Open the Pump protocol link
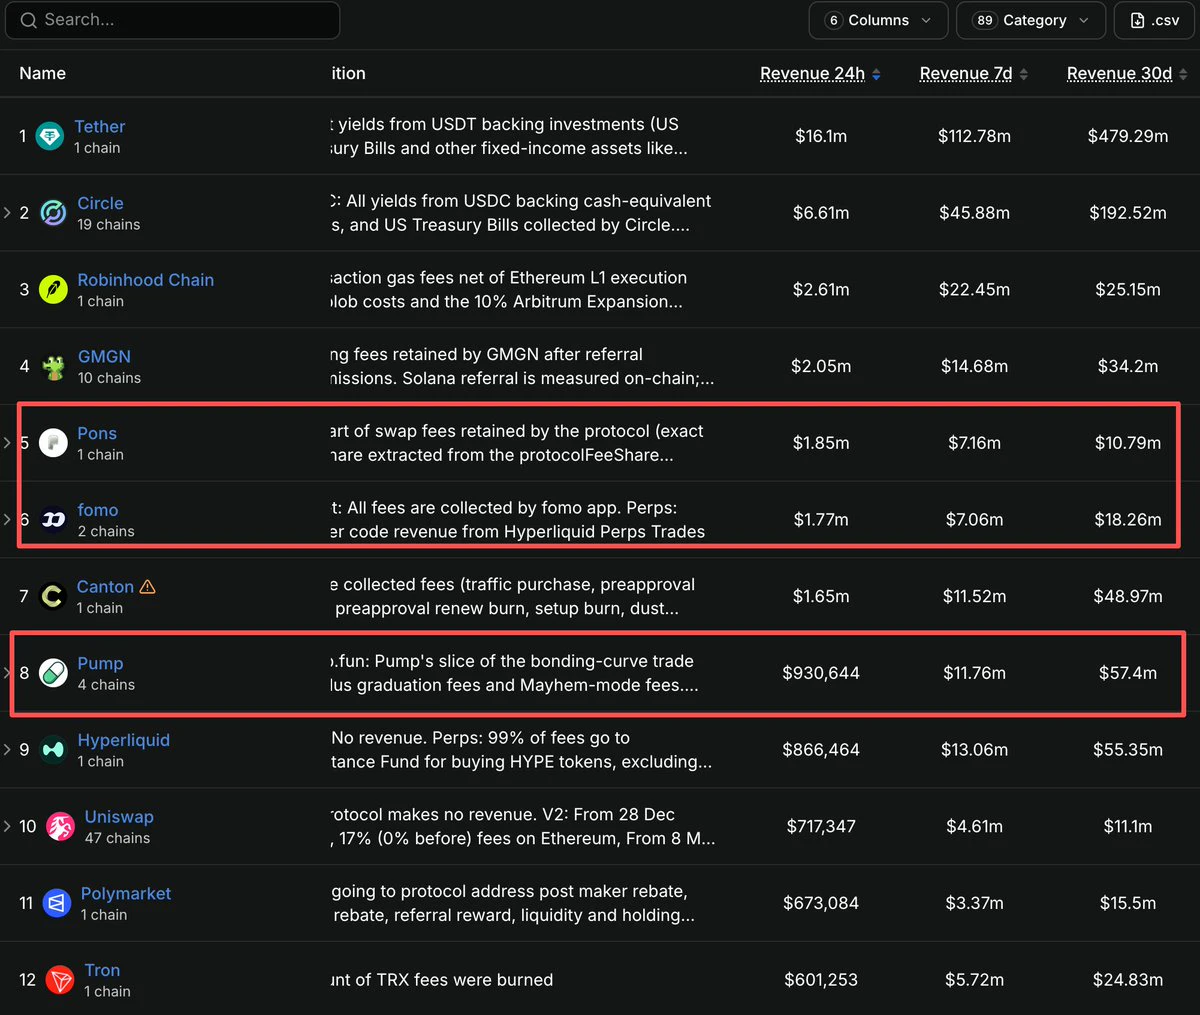The width and height of the screenshot is (1200, 1015). 100,663
